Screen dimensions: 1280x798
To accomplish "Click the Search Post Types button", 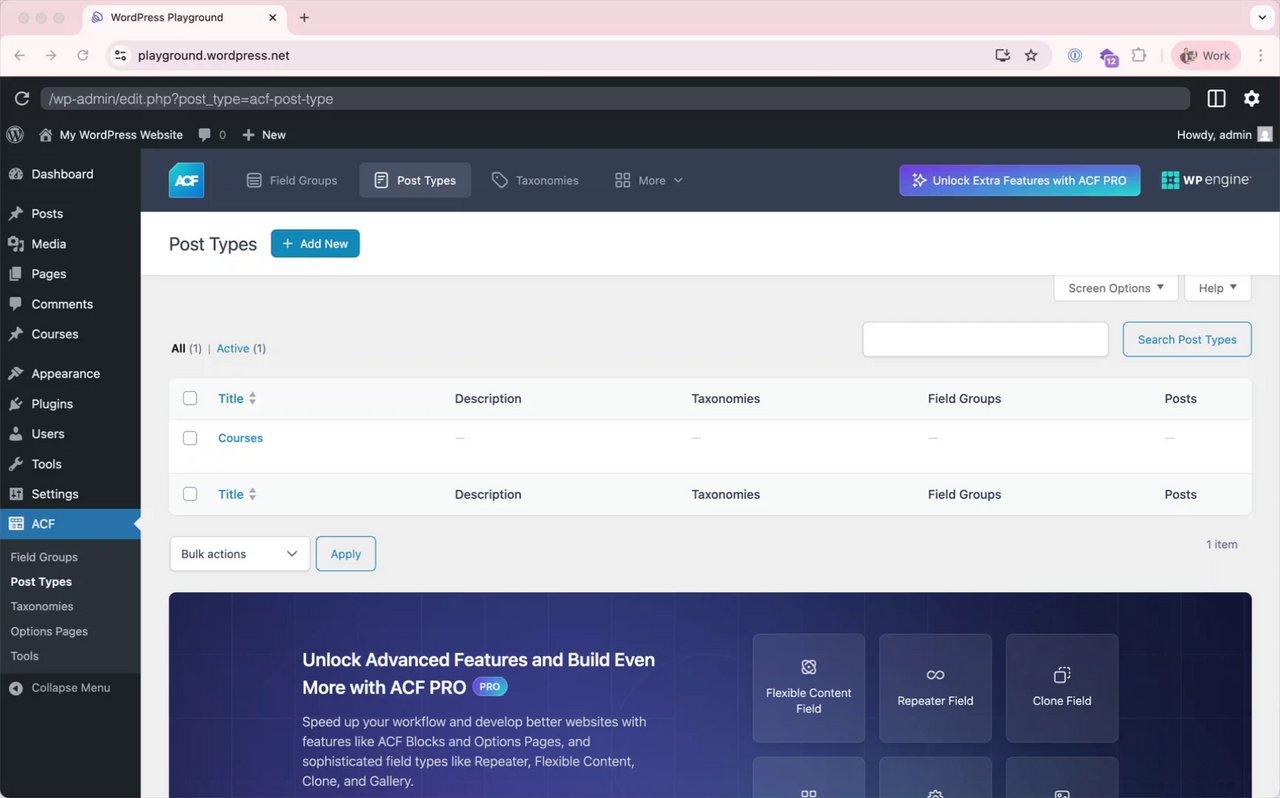I will pyautogui.click(x=1187, y=339).
